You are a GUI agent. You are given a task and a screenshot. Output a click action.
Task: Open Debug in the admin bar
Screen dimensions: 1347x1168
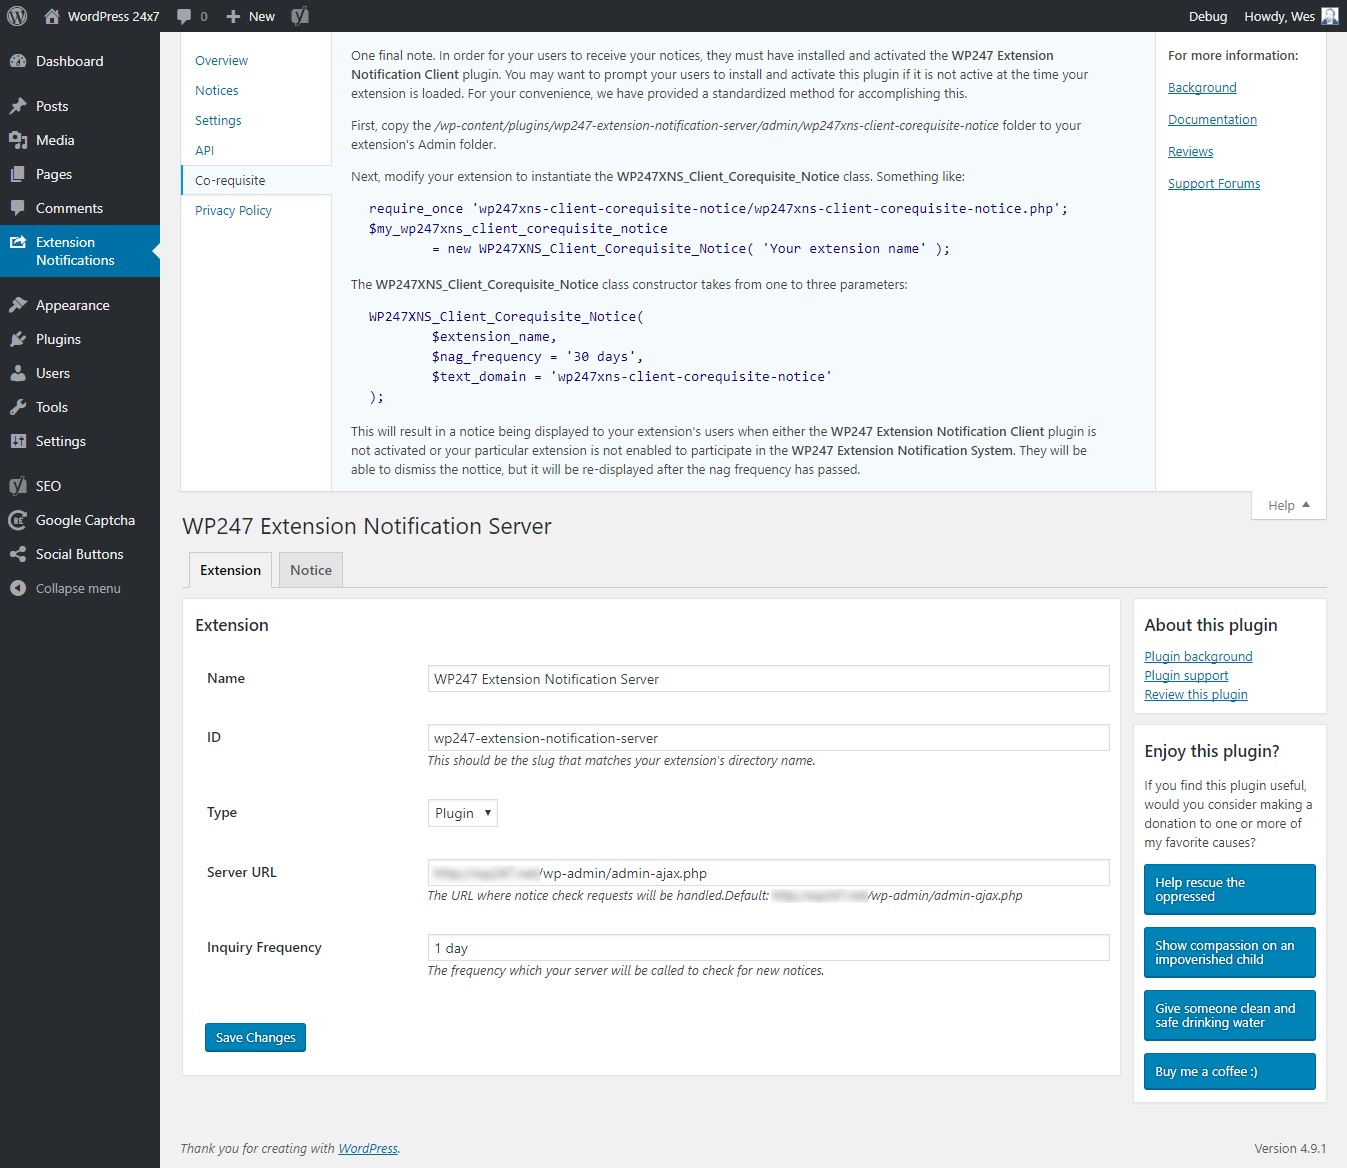point(1208,16)
